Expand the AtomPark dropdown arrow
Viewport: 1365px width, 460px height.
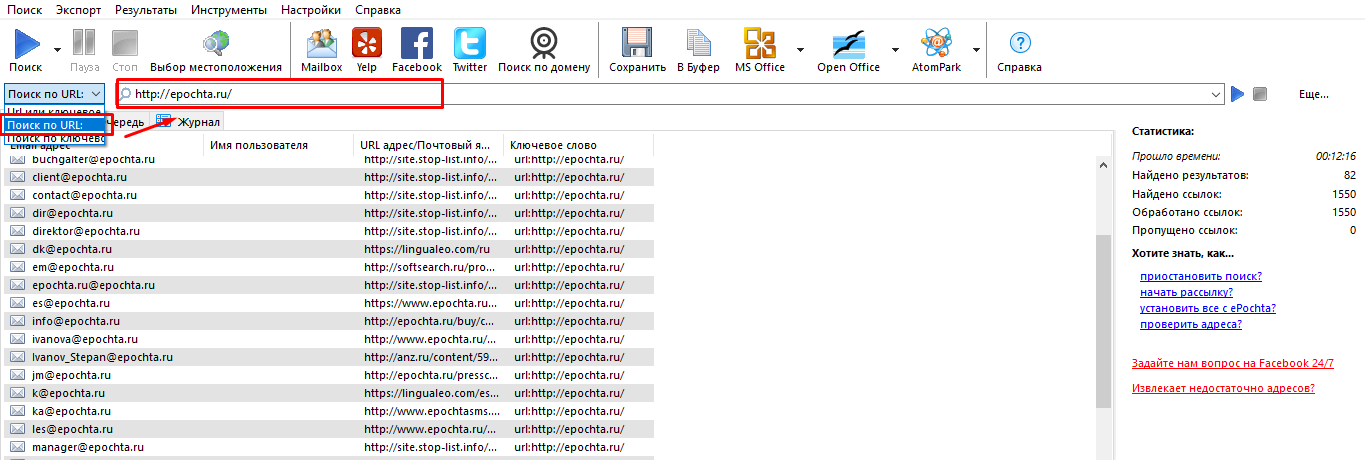click(976, 49)
